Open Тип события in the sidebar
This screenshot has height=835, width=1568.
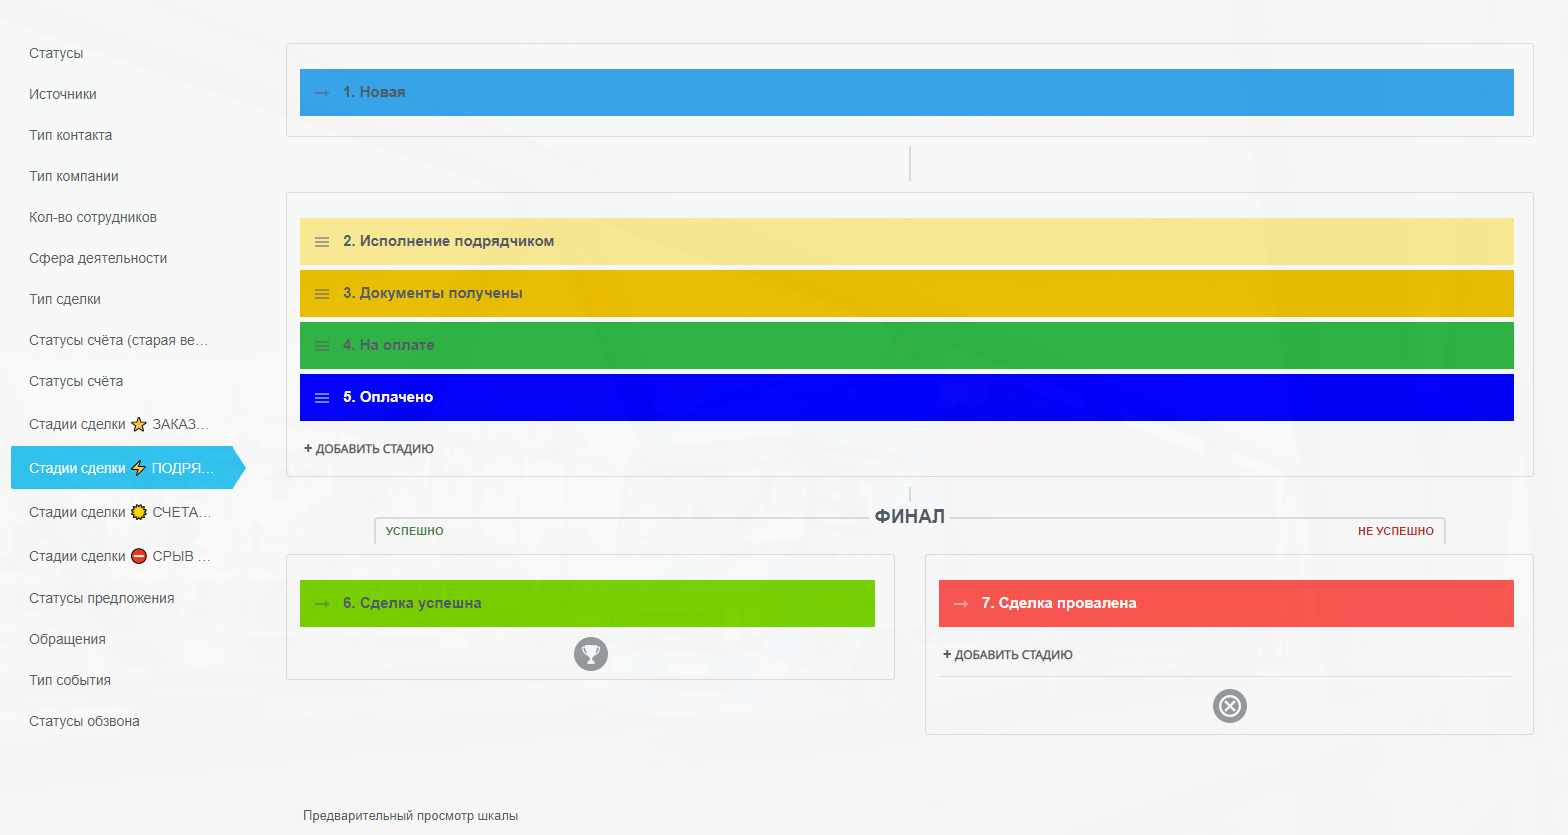(x=70, y=680)
